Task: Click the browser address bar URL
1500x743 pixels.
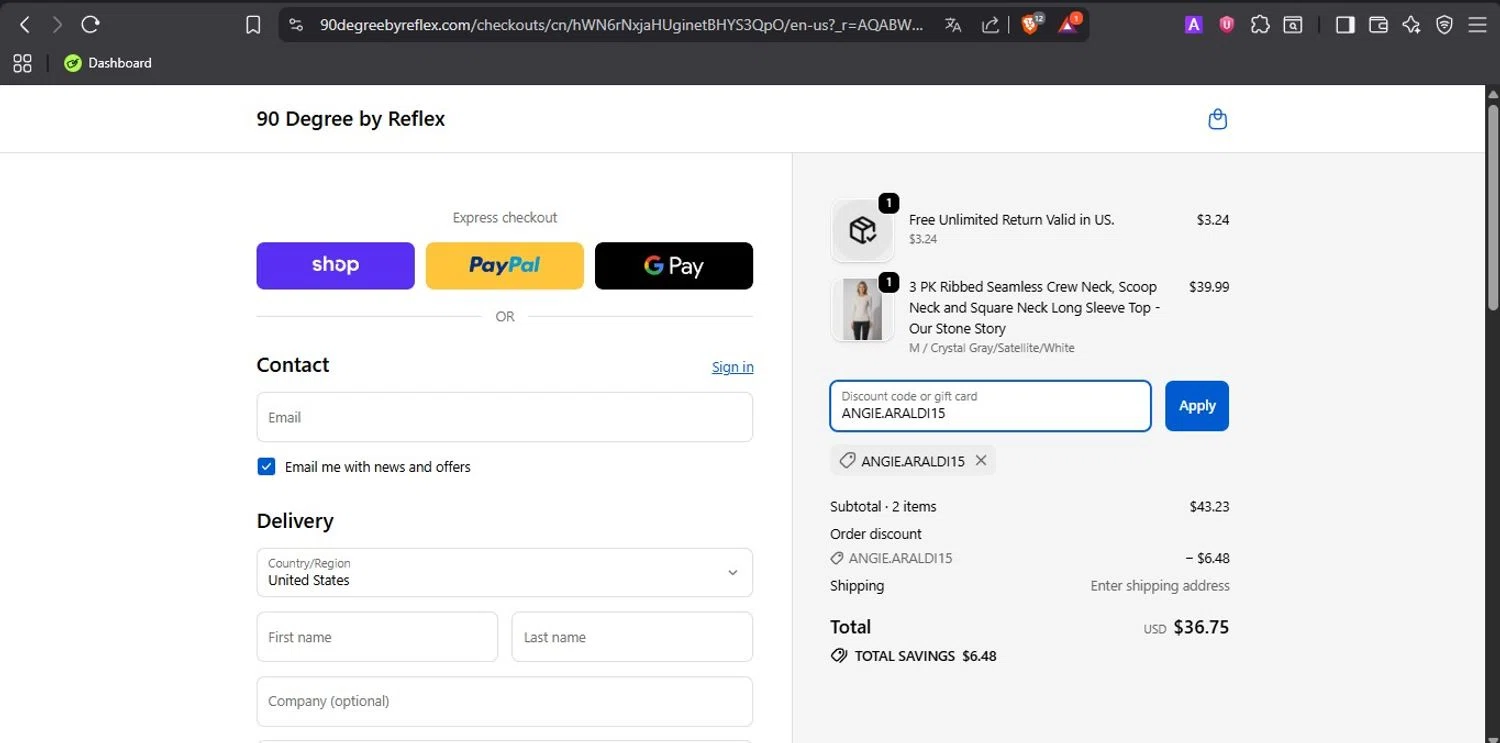Action: tap(621, 25)
